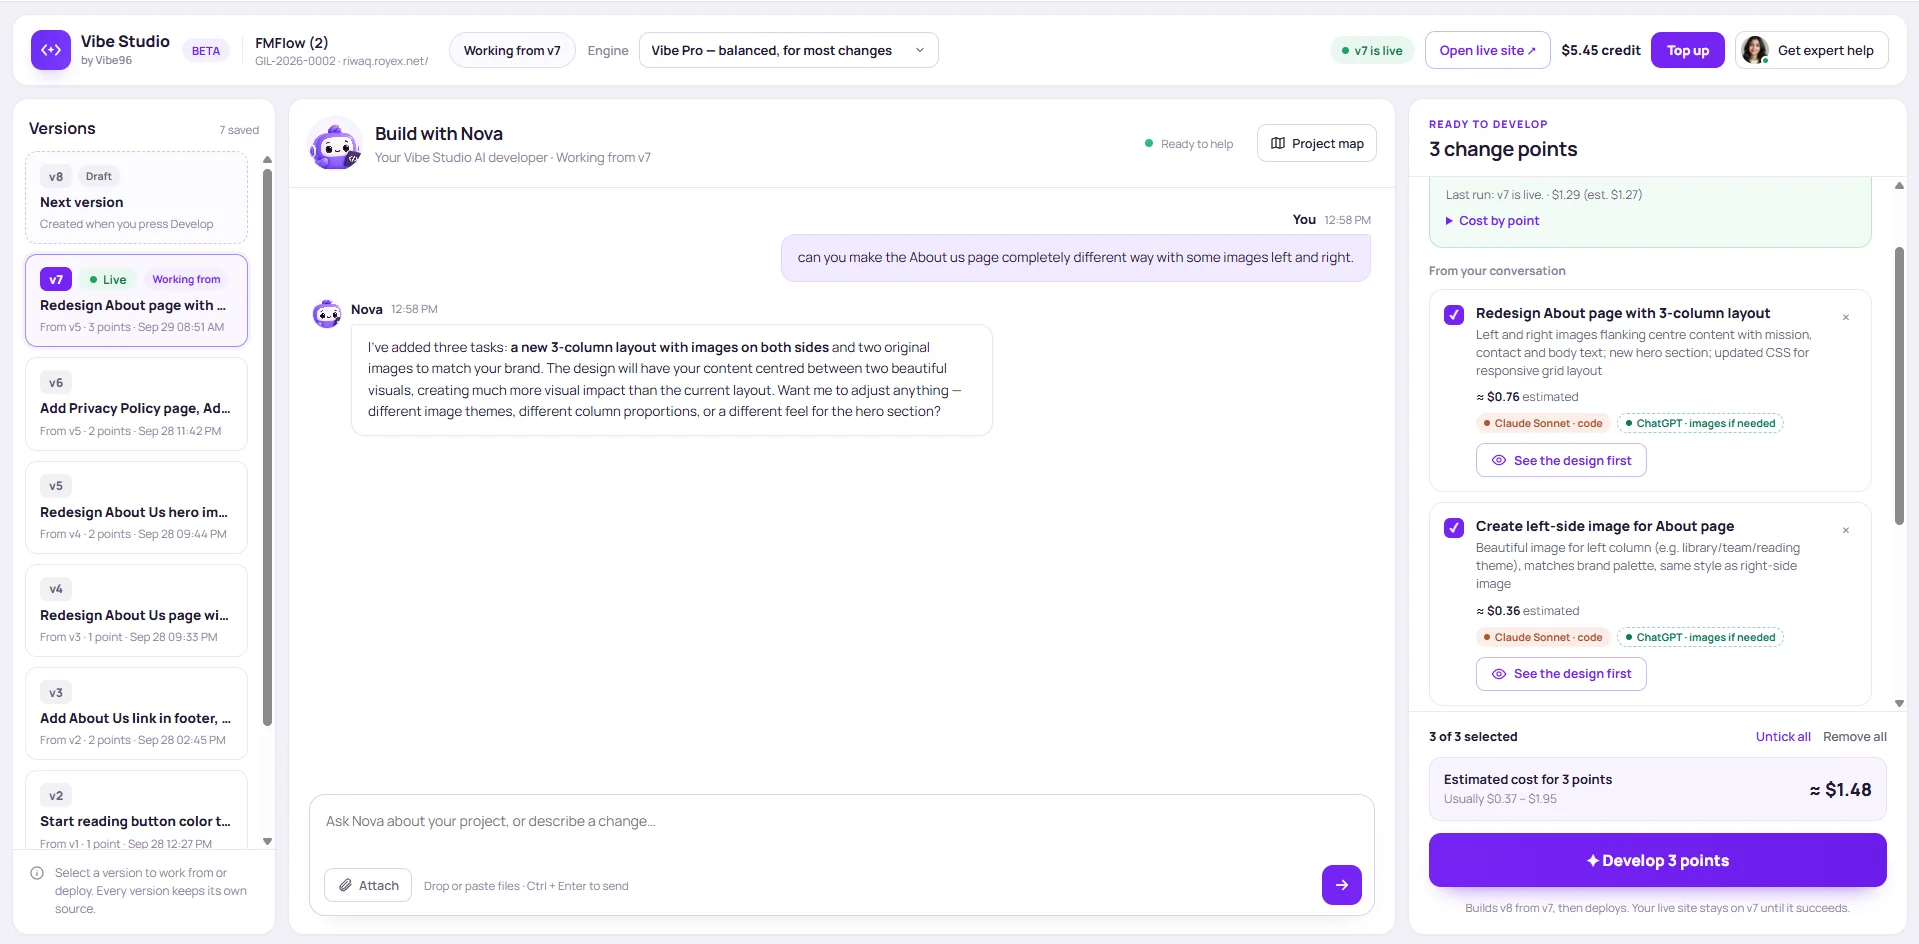Expand Cost by point details
Viewport: 1919px width, 944px height.
coord(1492,221)
